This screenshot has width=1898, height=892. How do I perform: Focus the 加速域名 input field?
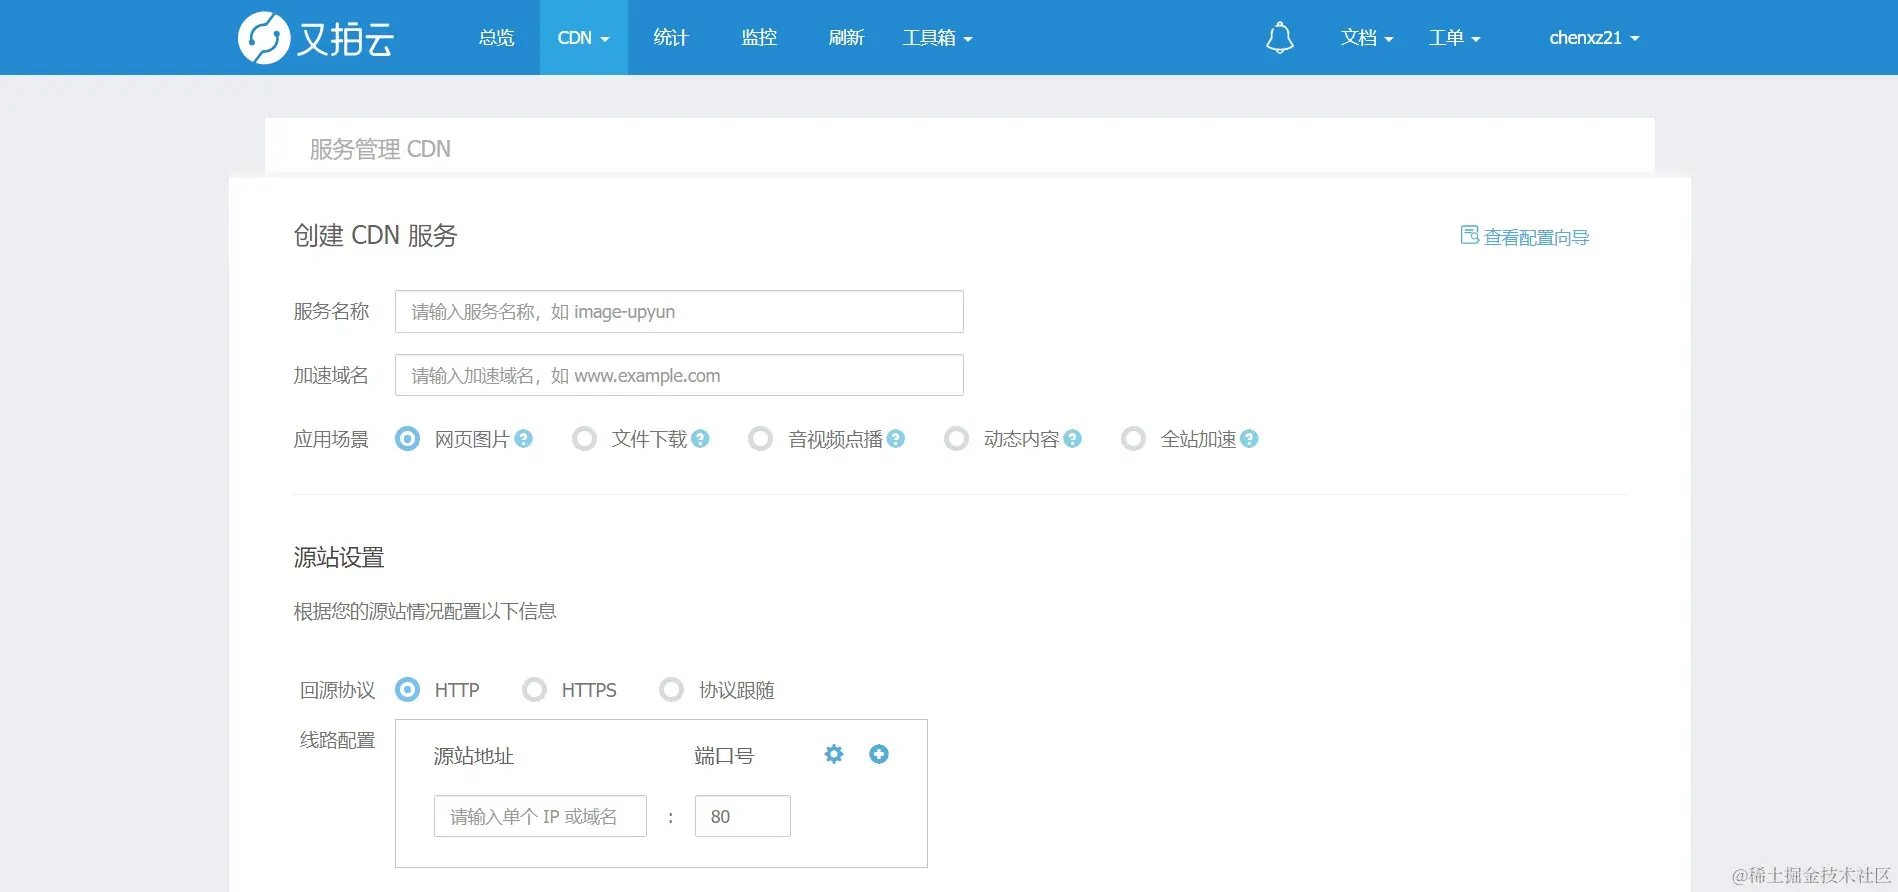(x=679, y=376)
